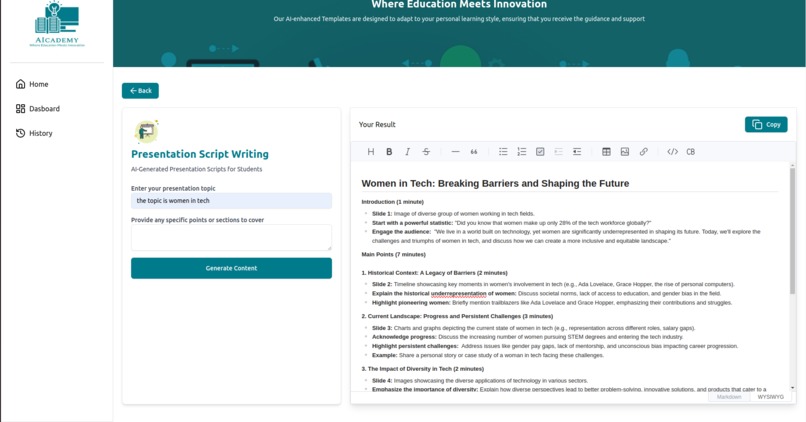
Task: Create an ordered numbered list
Action: pyautogui.click(x=522, y=152)
